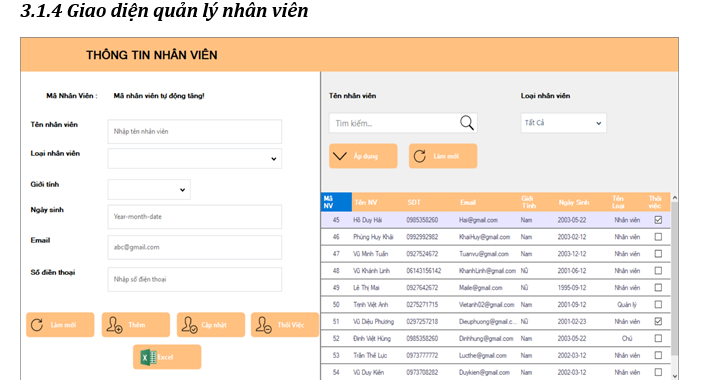Focus the Year-month-date birthday field

click(195, 217)
